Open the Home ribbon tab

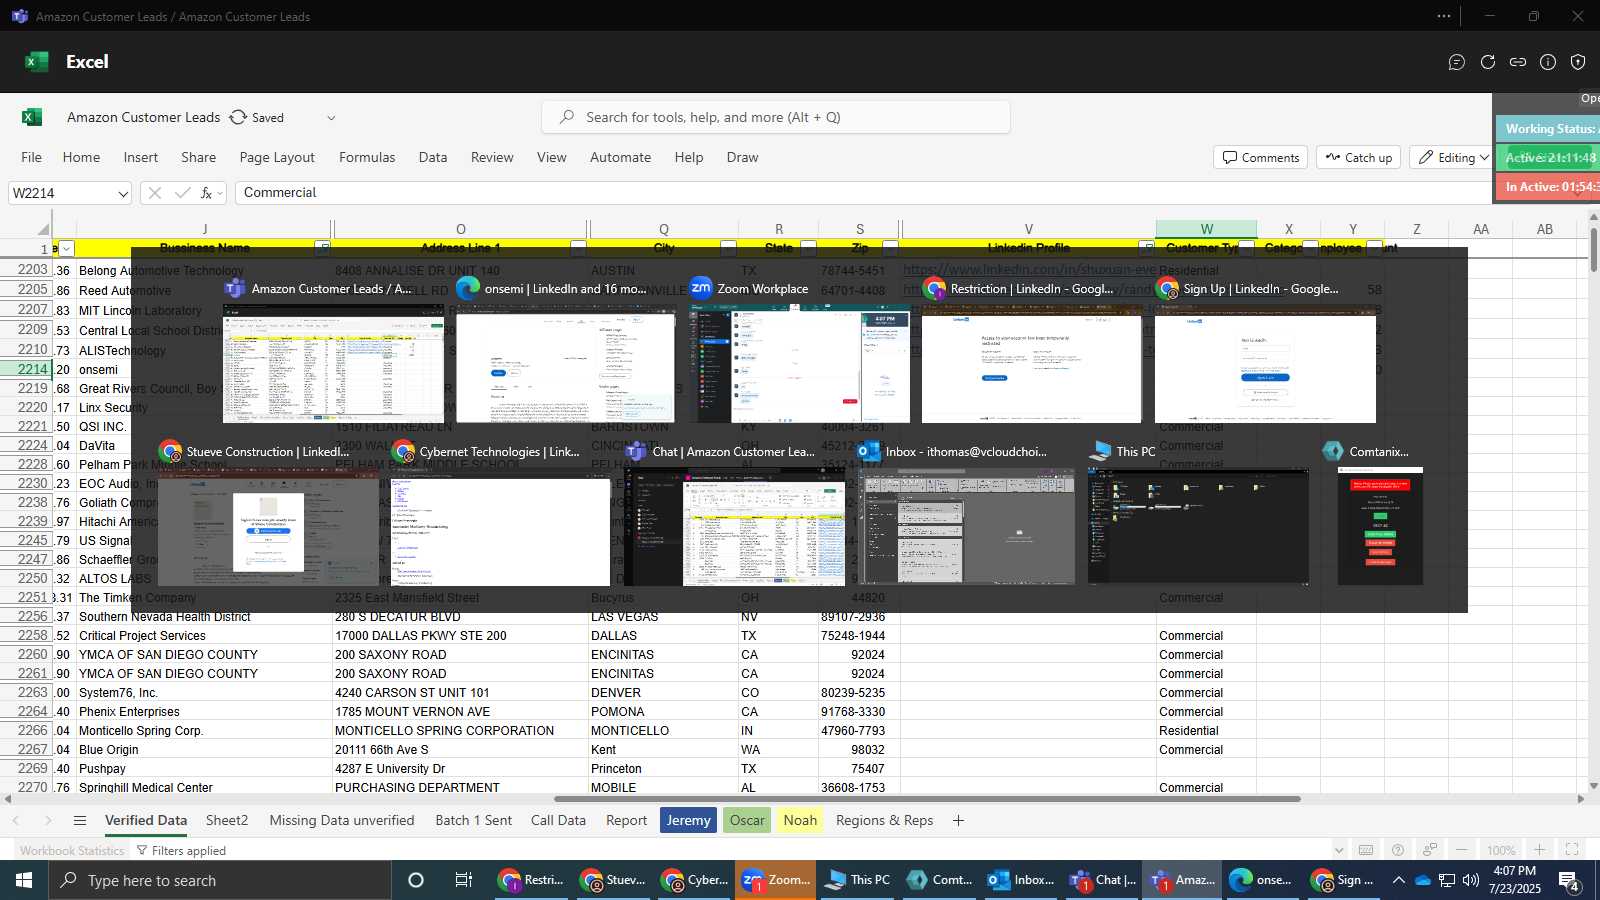[x=81, y=158]
